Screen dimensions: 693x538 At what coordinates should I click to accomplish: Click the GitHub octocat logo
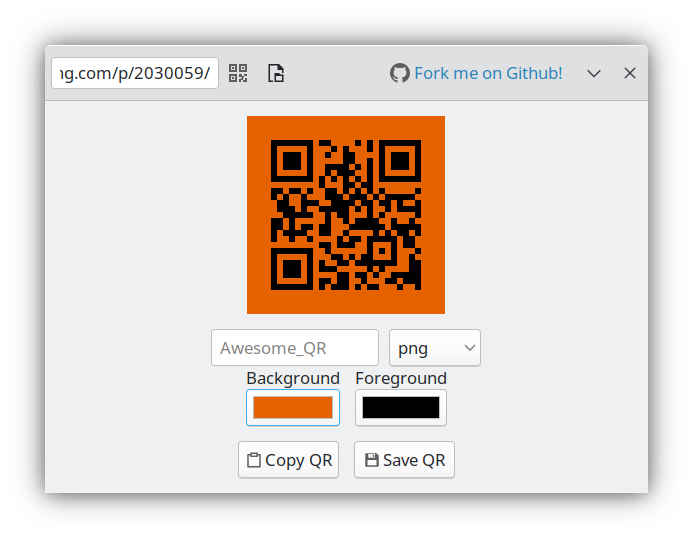(400, 73)
